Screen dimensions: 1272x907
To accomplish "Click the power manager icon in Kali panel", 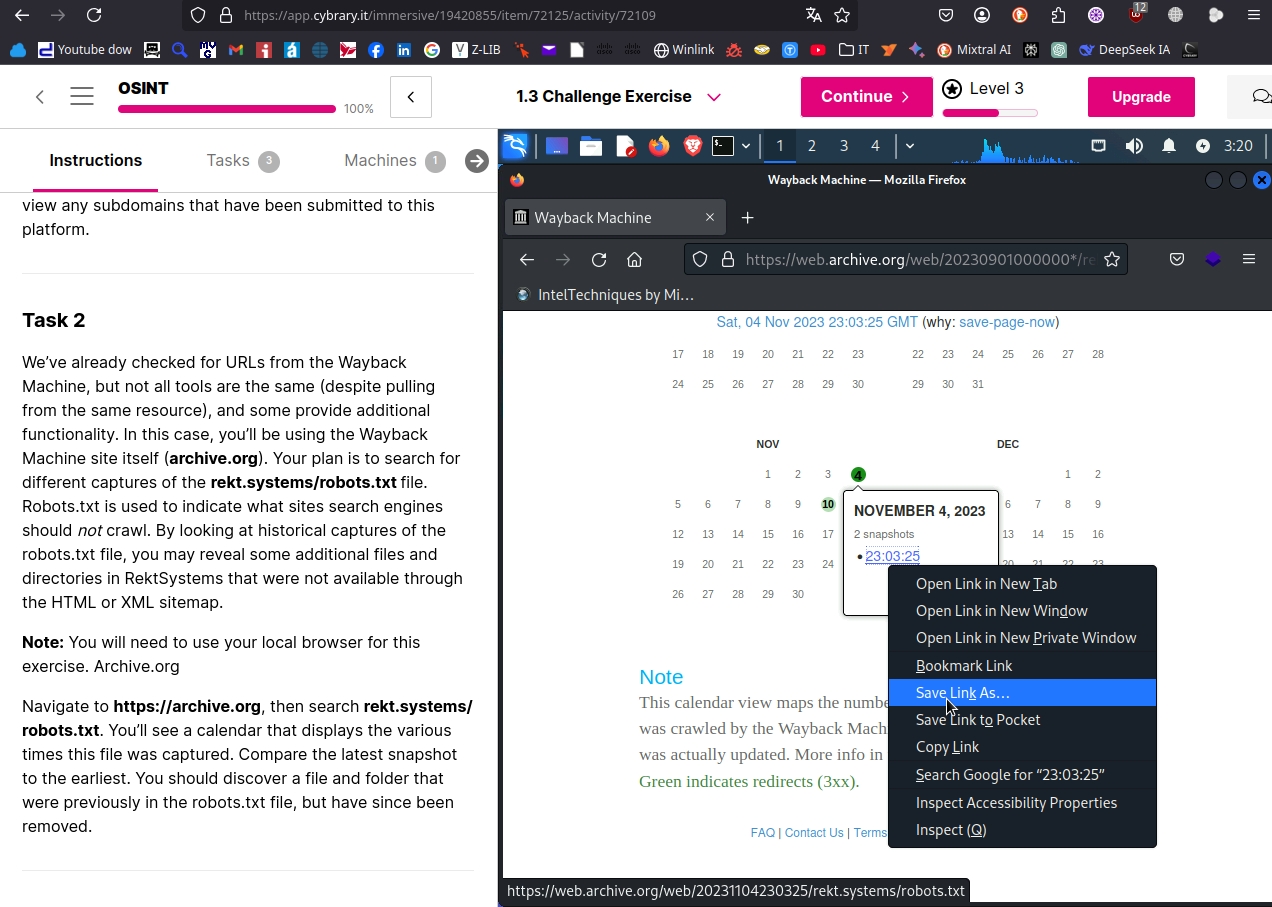I will pyautogui.click(x=1203, y=146).
